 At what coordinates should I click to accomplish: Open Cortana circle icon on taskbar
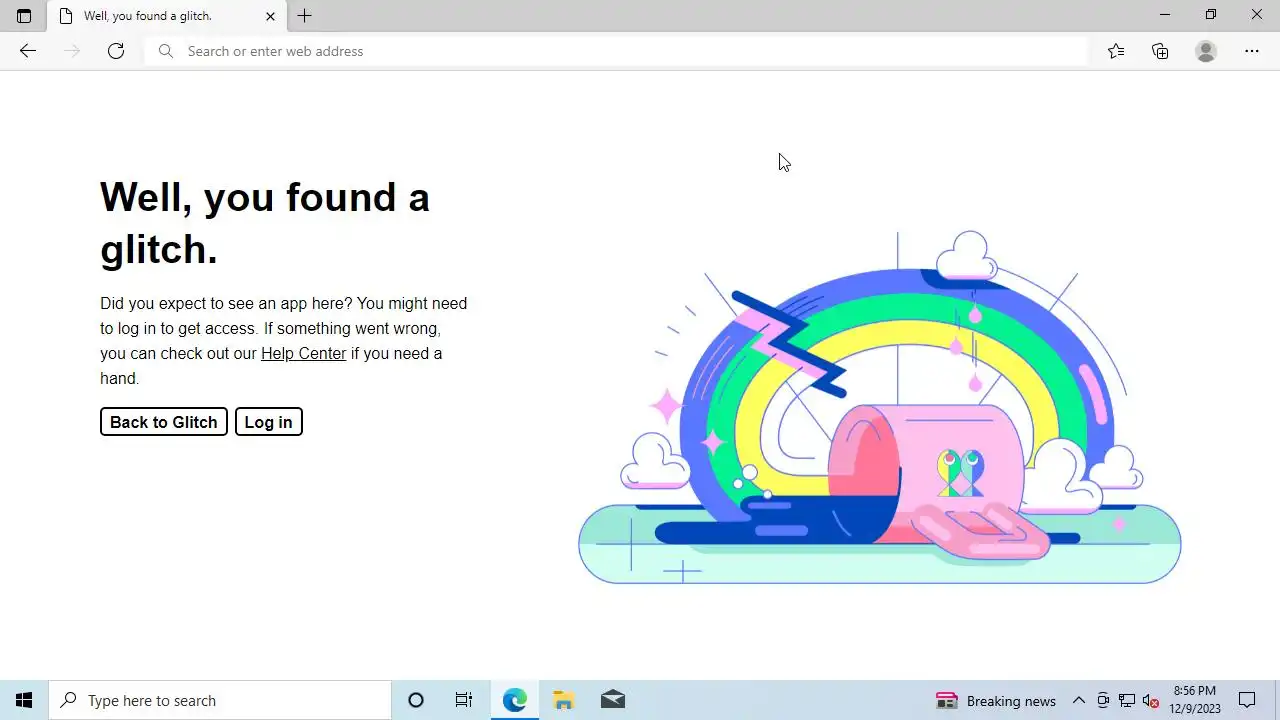[416, 700]
